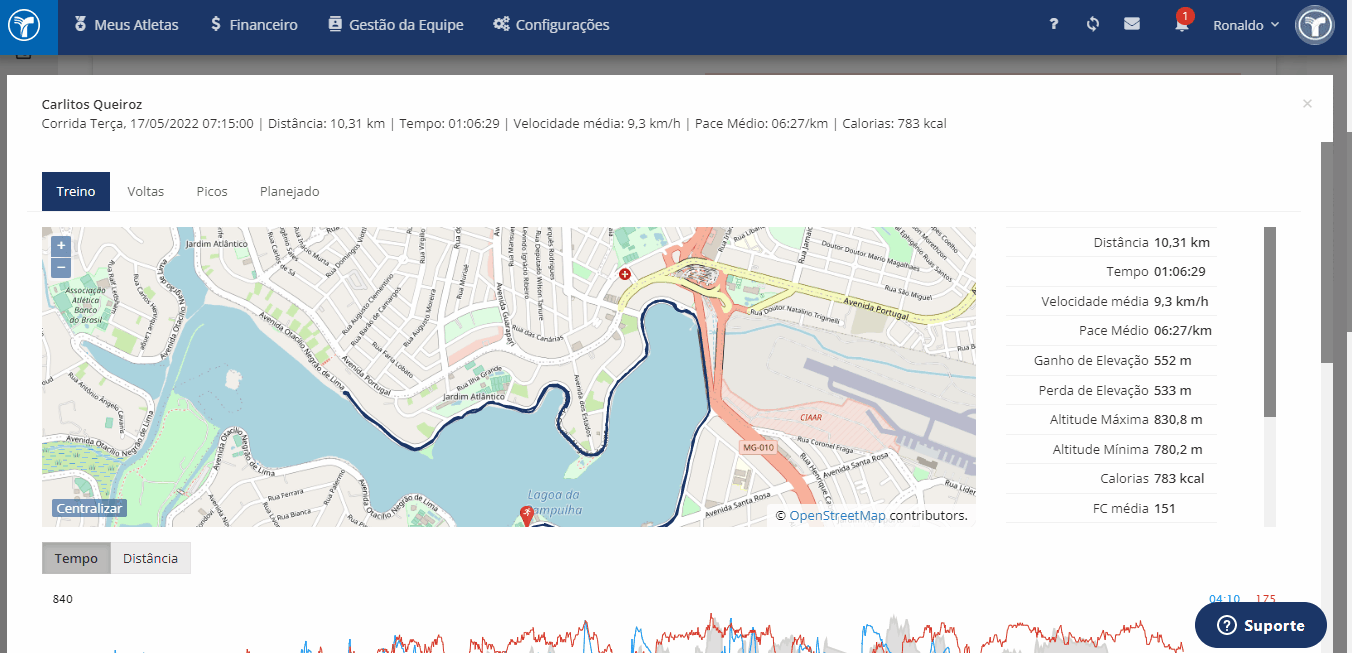Open Gestão da Equipe menu
Viewport: 1352px width, 653px height.
coord(396,25)
